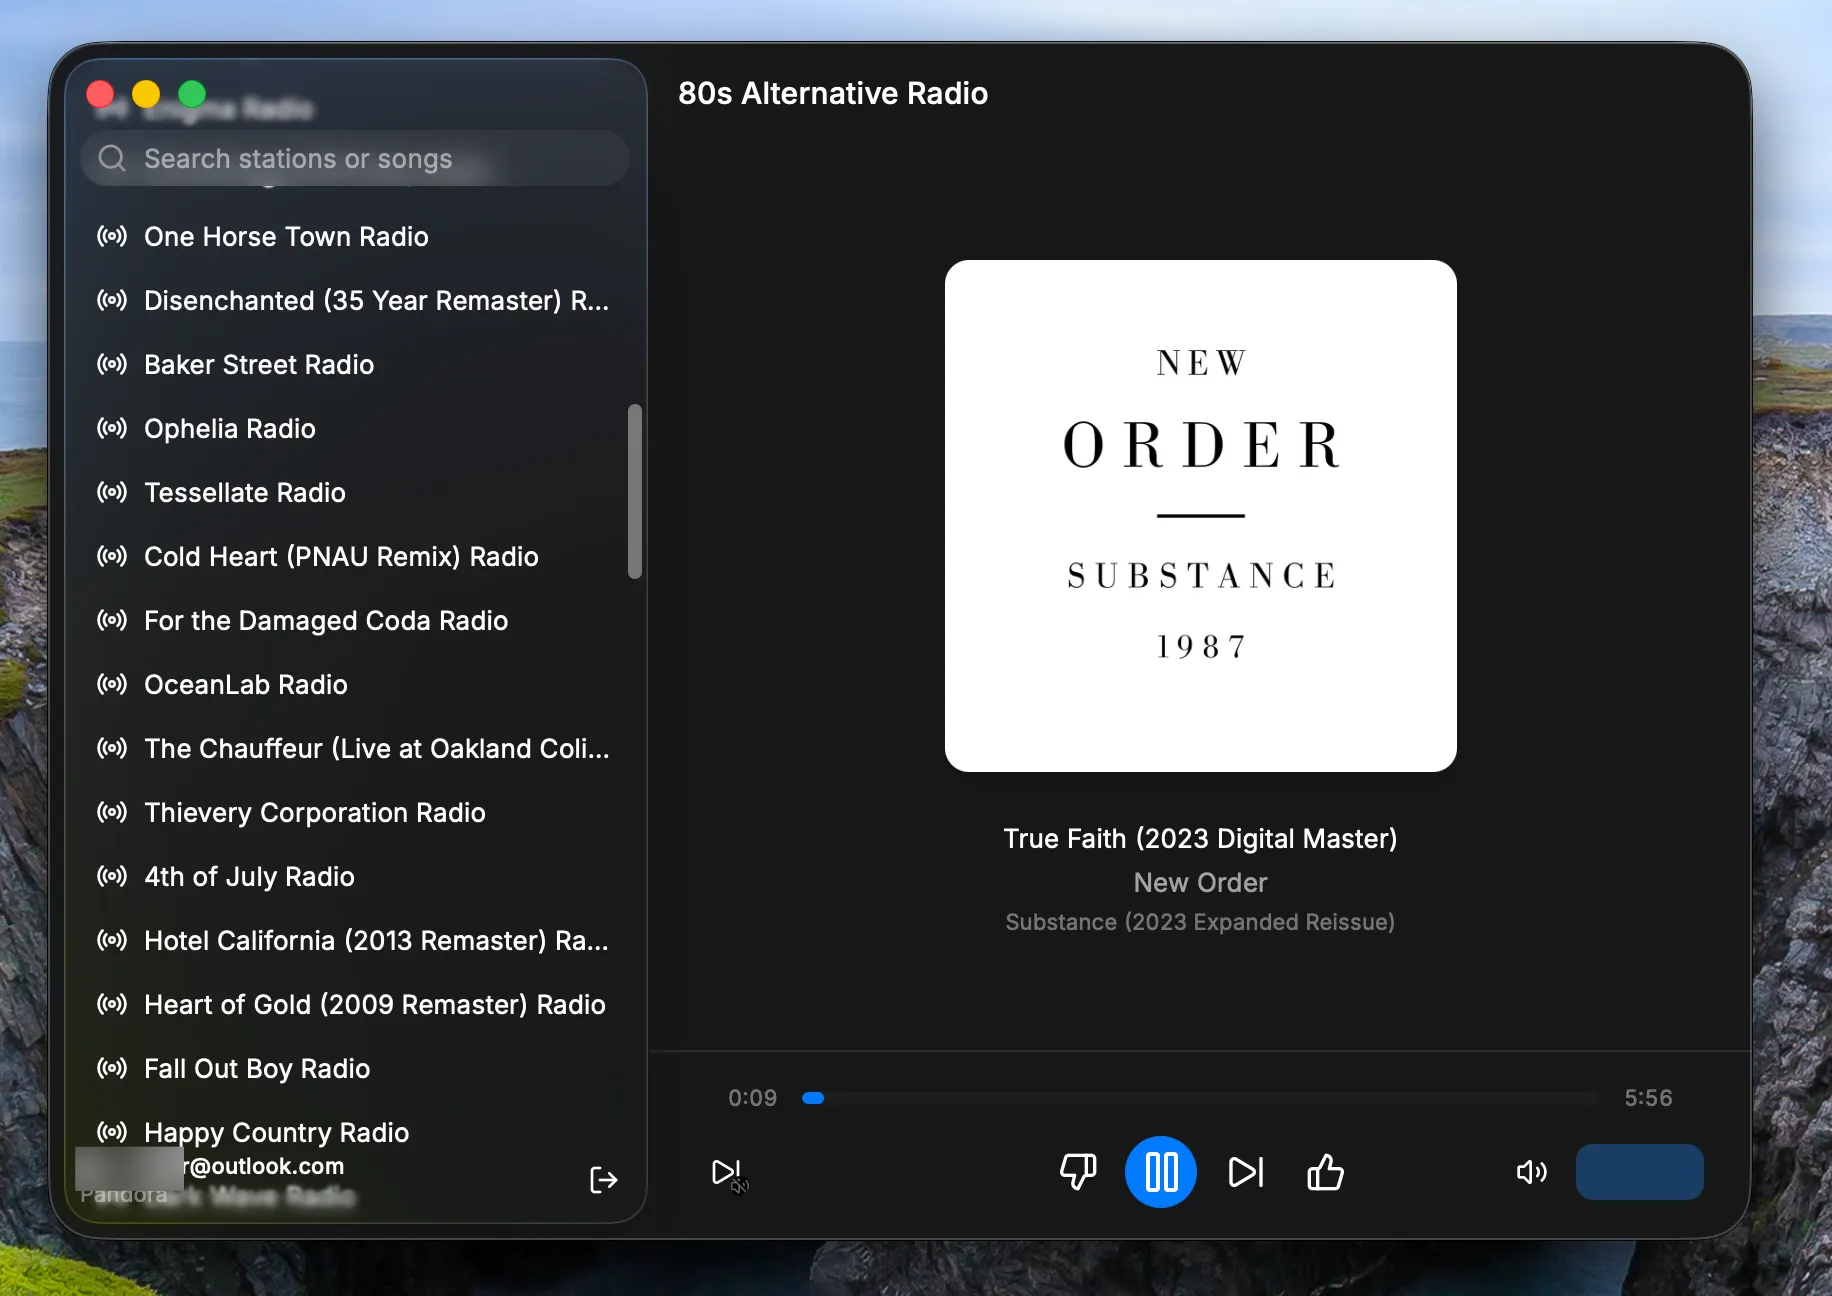The image size is (1832, 1296).
Task: Click the sidebar station list scrollbar
Action: pyautogui.click(x=634, y=491)
